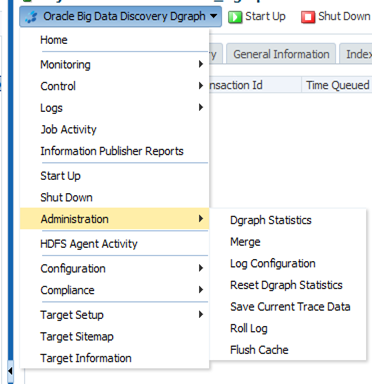Choose the Control menu entry
Viewport: 372px width, 384px height.
[114, 86]
